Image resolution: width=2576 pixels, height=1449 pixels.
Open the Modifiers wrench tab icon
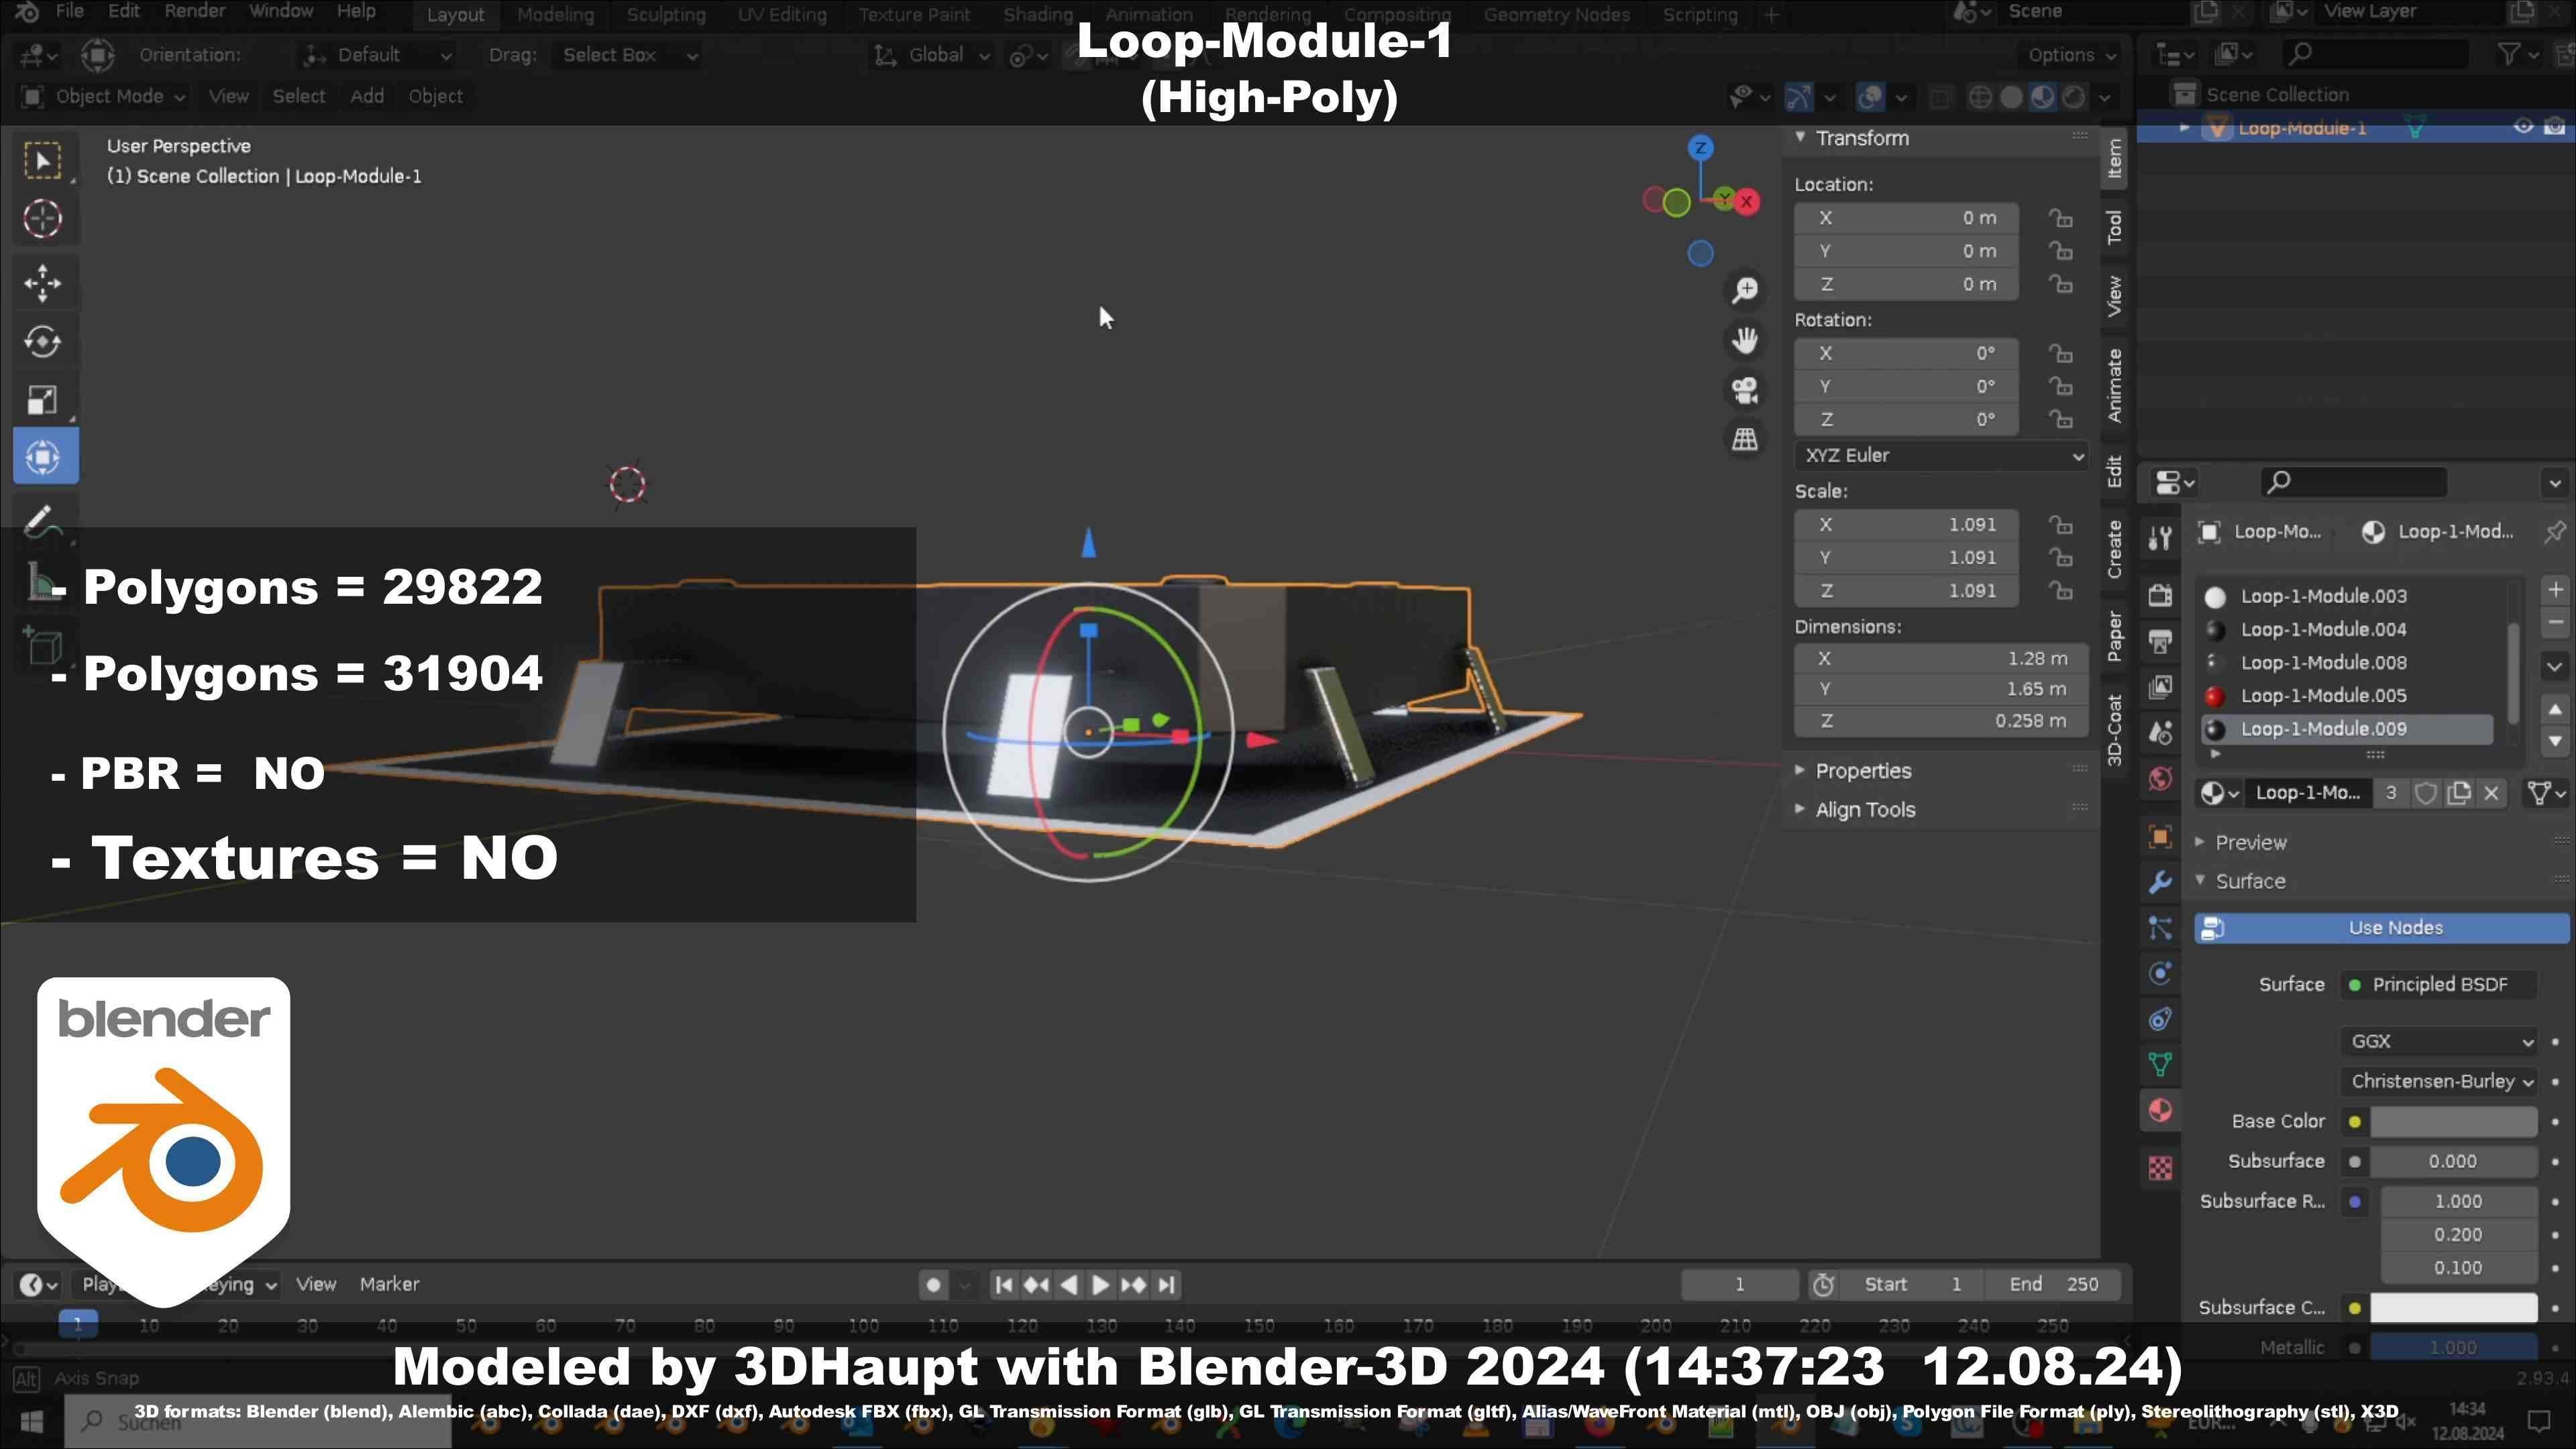[x=2160, y=883]
